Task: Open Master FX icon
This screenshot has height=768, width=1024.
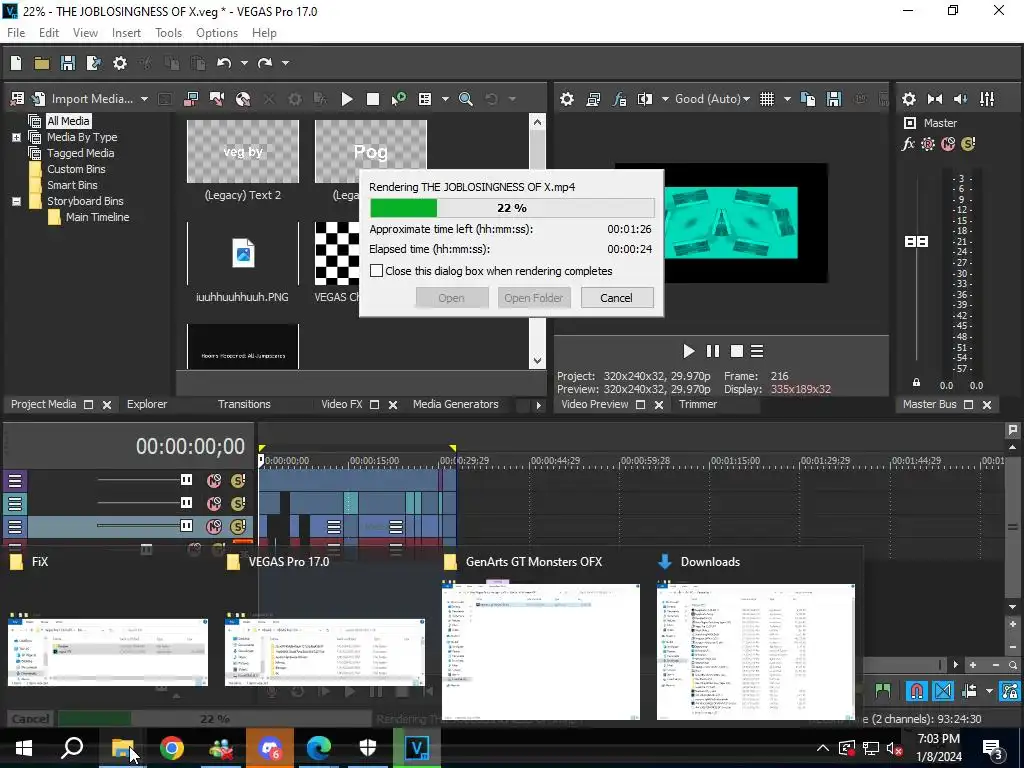Action: (x=908, y=144)
